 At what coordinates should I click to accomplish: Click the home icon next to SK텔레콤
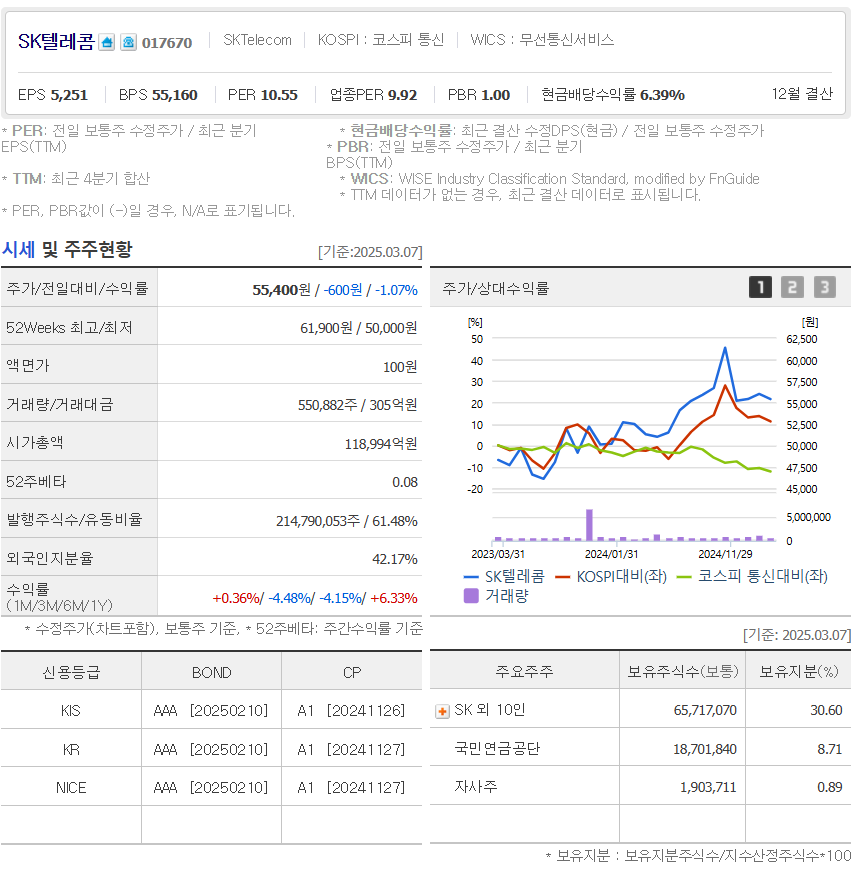[x=107, y=42]
